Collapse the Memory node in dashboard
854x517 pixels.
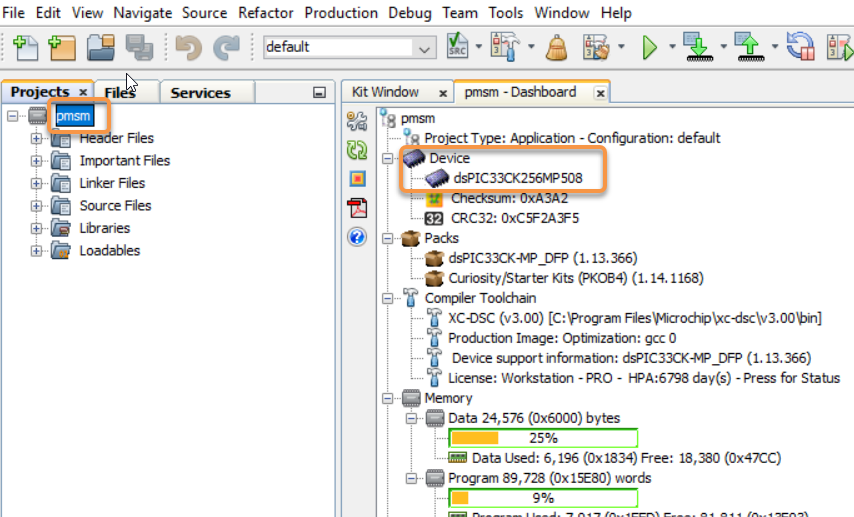(387, 398)
